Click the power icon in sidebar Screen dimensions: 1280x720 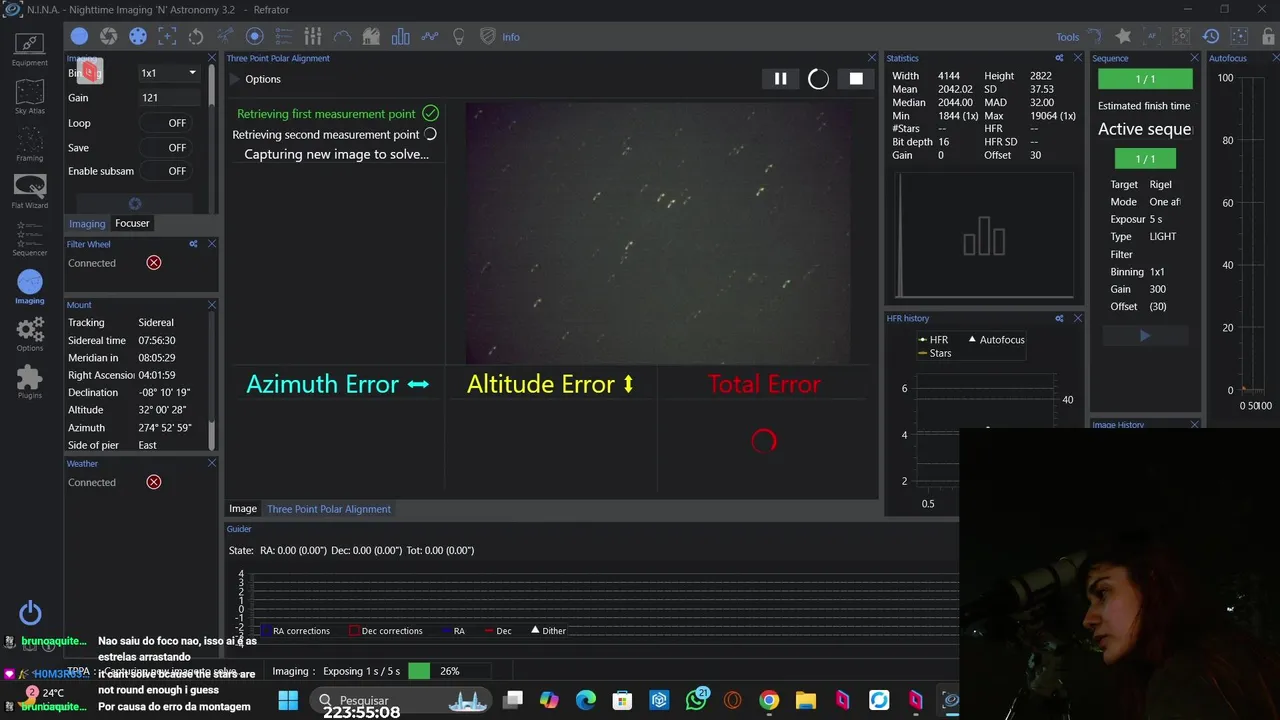coord(30,613)
